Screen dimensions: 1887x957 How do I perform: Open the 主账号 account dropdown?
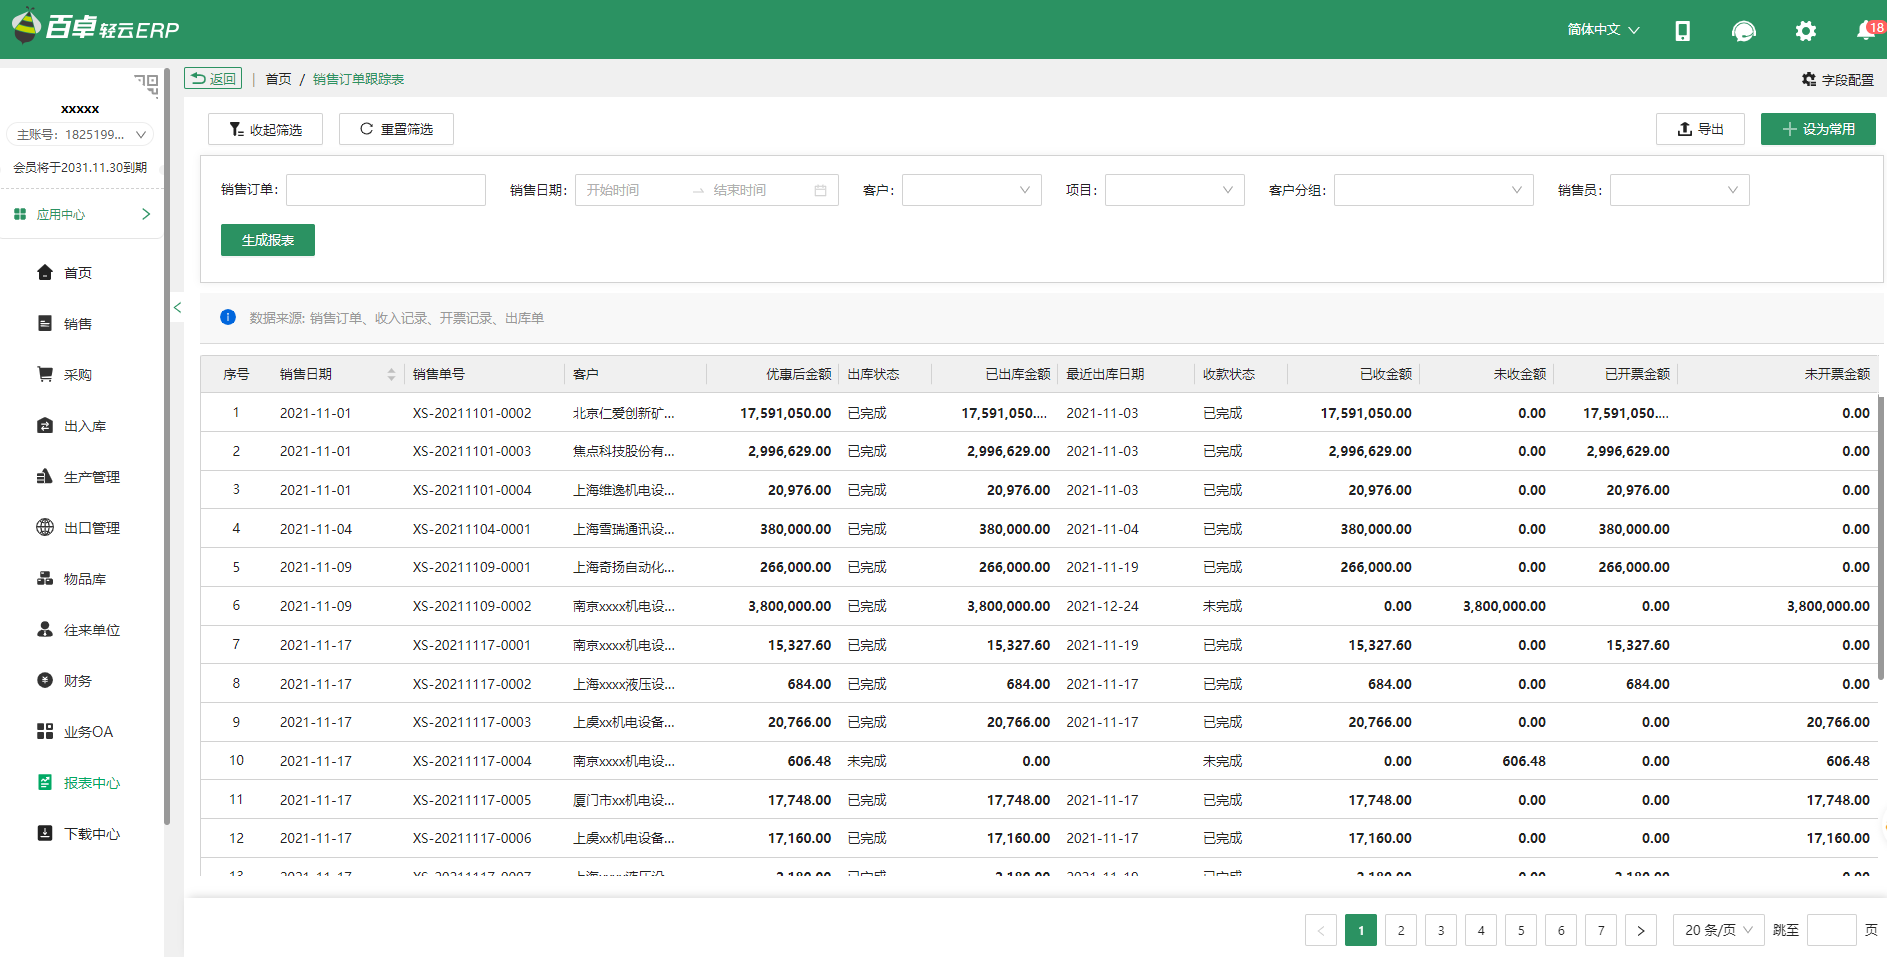point(80,134)
